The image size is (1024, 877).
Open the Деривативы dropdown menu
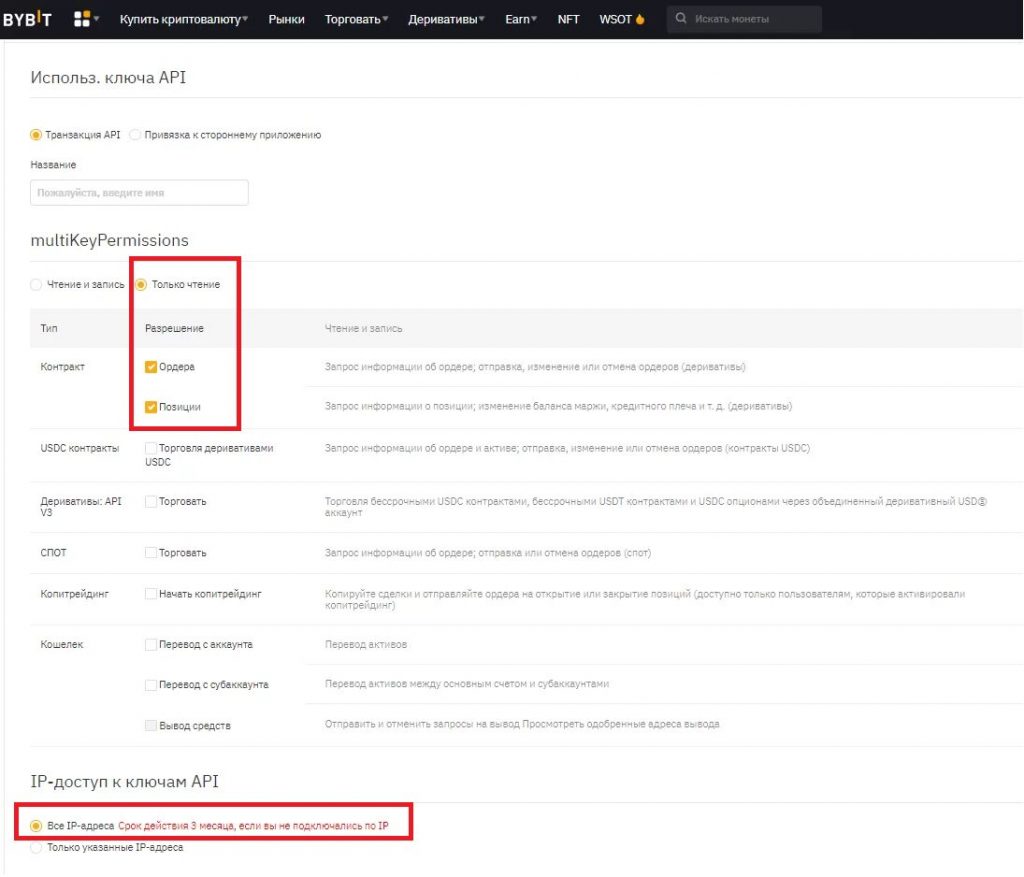[x=446, y=19]
